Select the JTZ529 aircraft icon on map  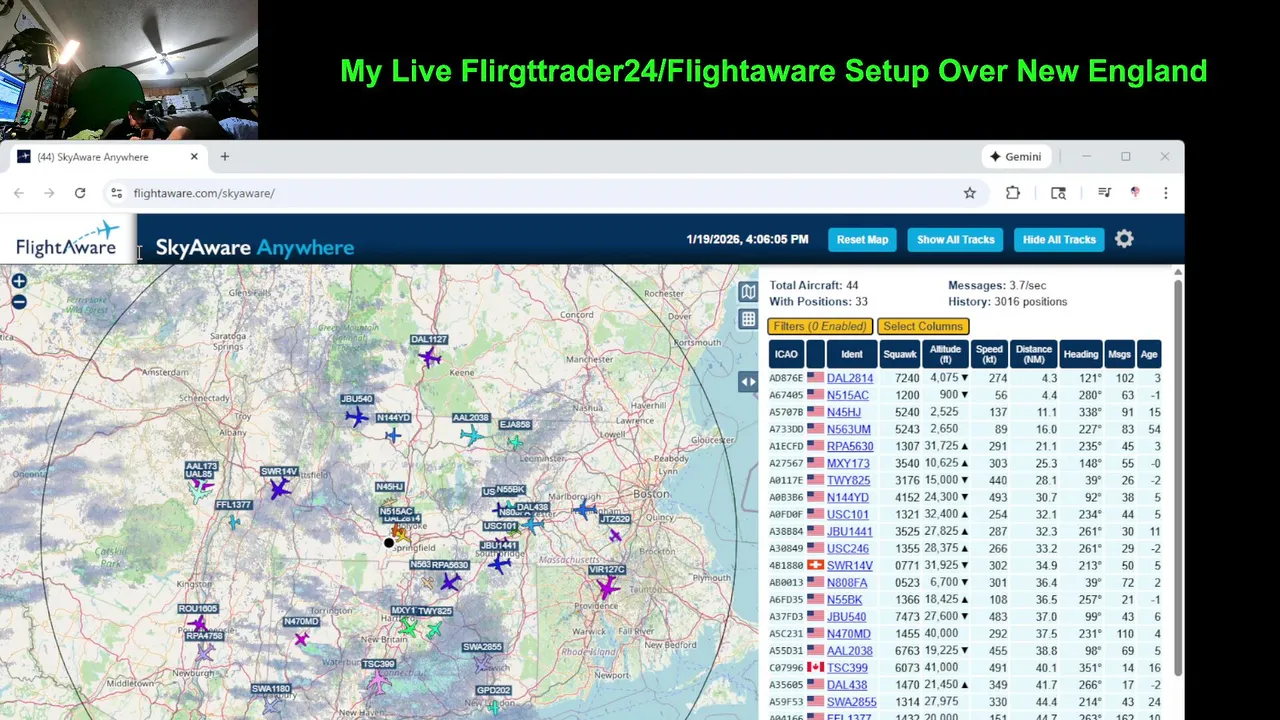615,535
